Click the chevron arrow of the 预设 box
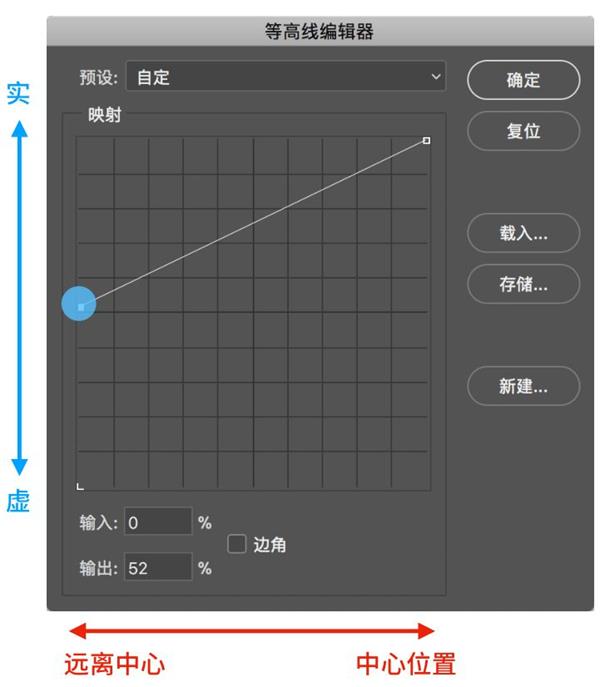The width and height of the screenshot is (600, 687). (435, 77)
